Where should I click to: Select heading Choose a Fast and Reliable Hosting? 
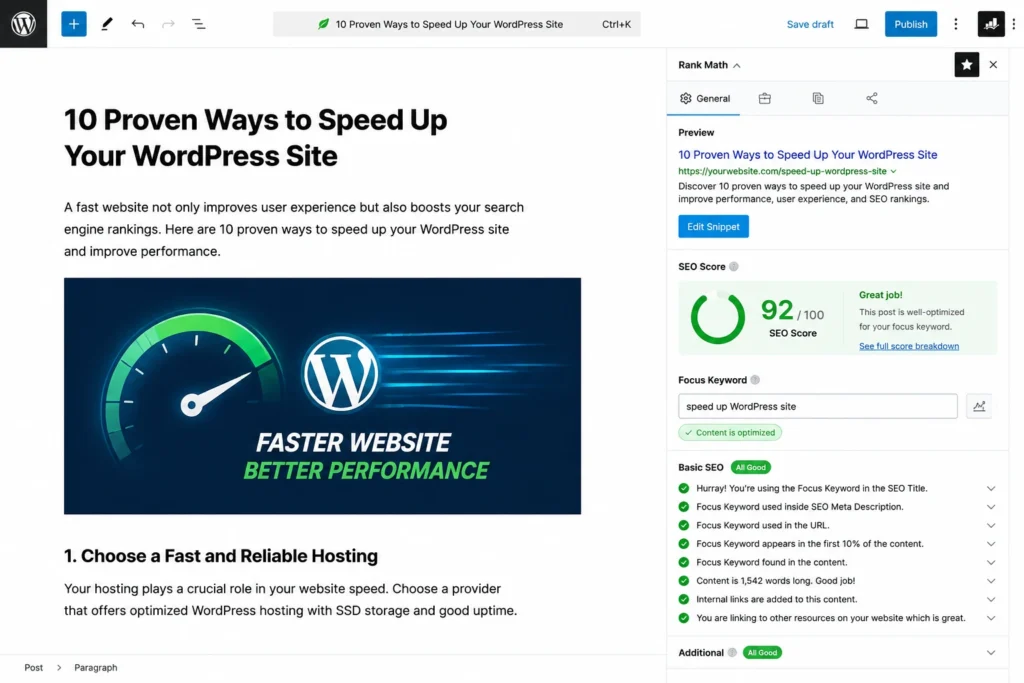(221, 556)
